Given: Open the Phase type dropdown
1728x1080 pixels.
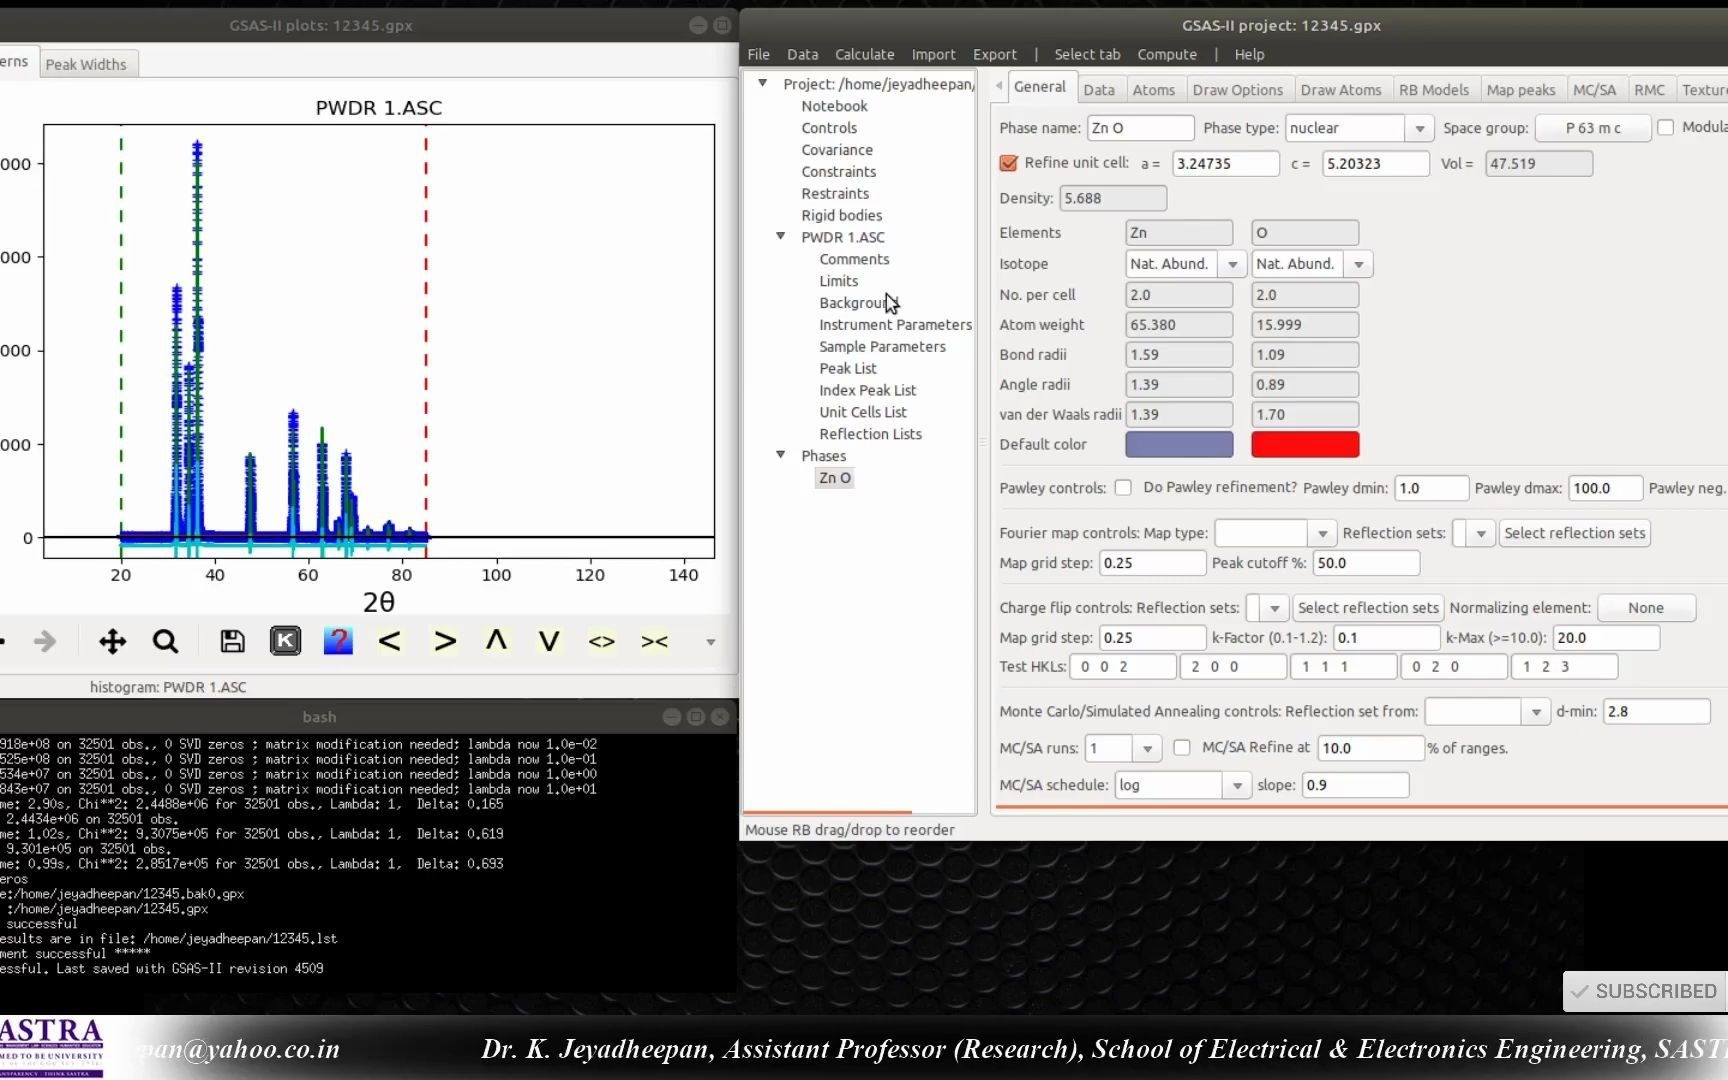Looking at the screenshot, I should (x=1421, y=128).
